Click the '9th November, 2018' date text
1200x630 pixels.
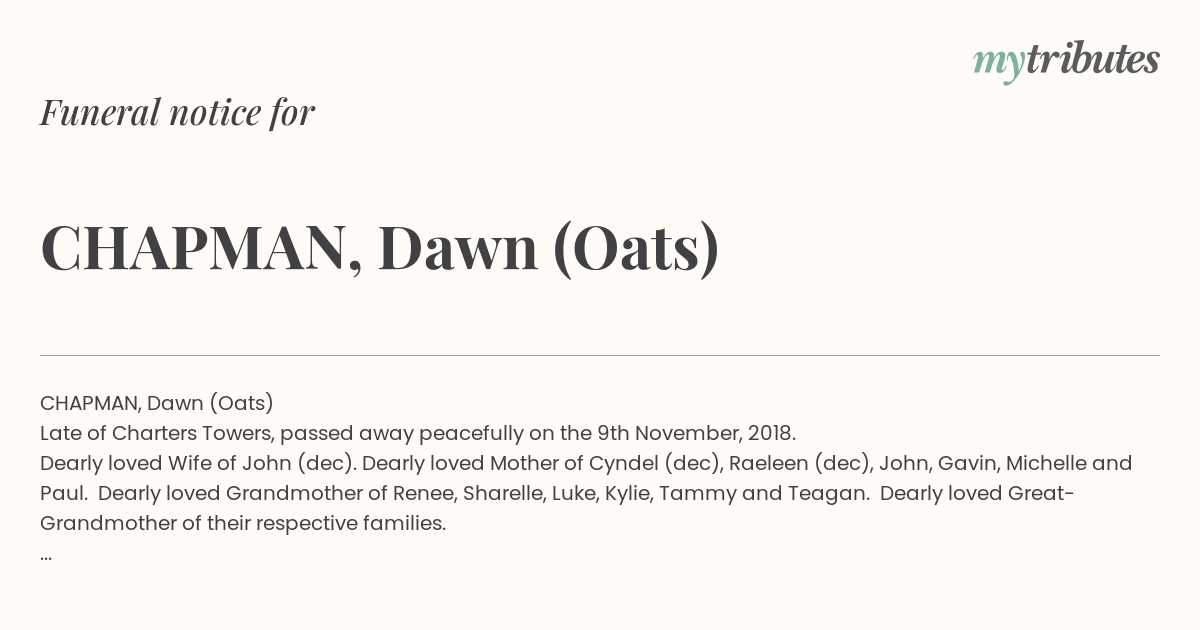pyautogui.click(x=696, y=433)
